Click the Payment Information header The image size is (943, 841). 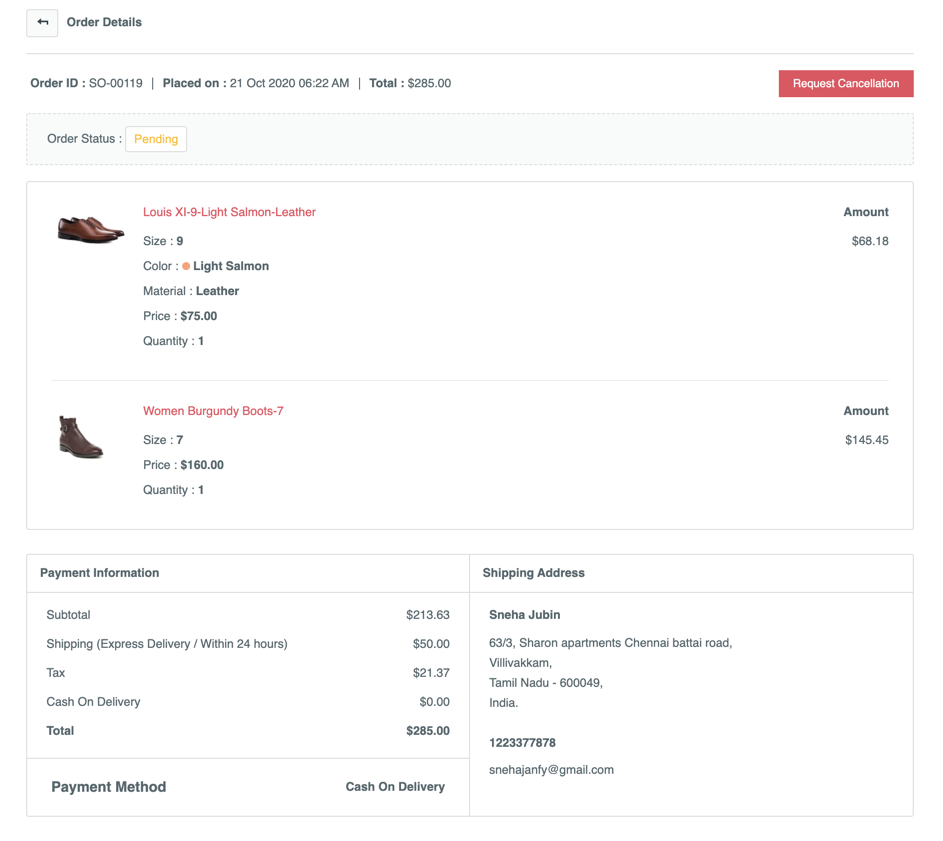coord(99,573)
